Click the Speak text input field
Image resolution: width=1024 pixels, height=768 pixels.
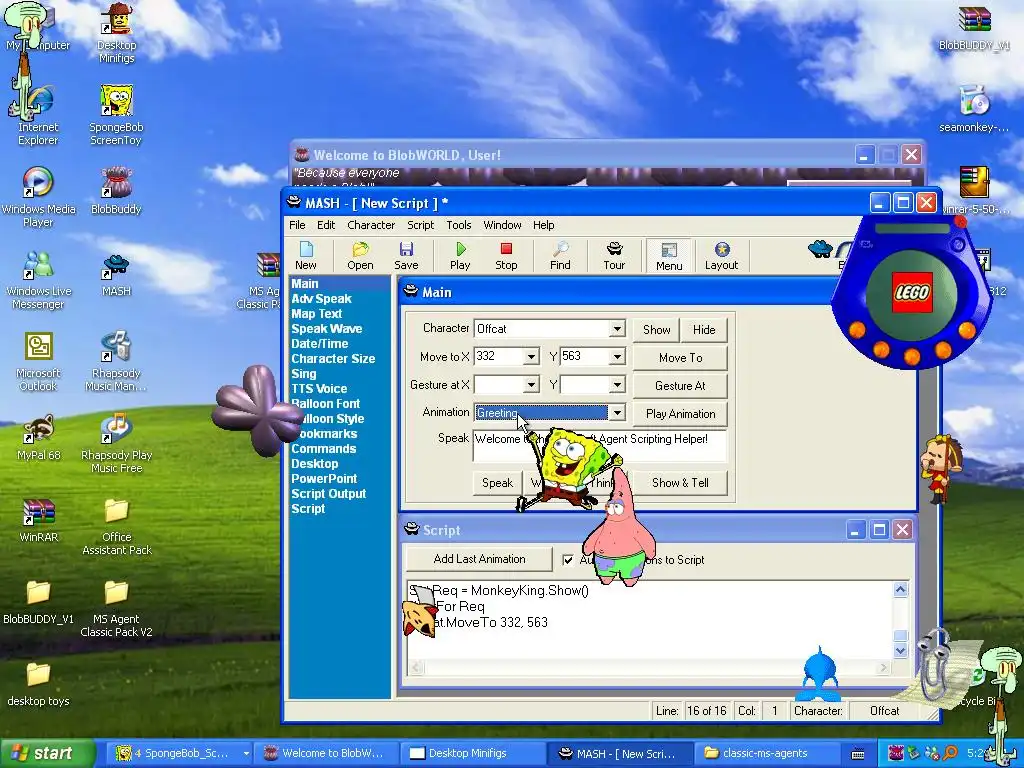(x=600, y=446)
